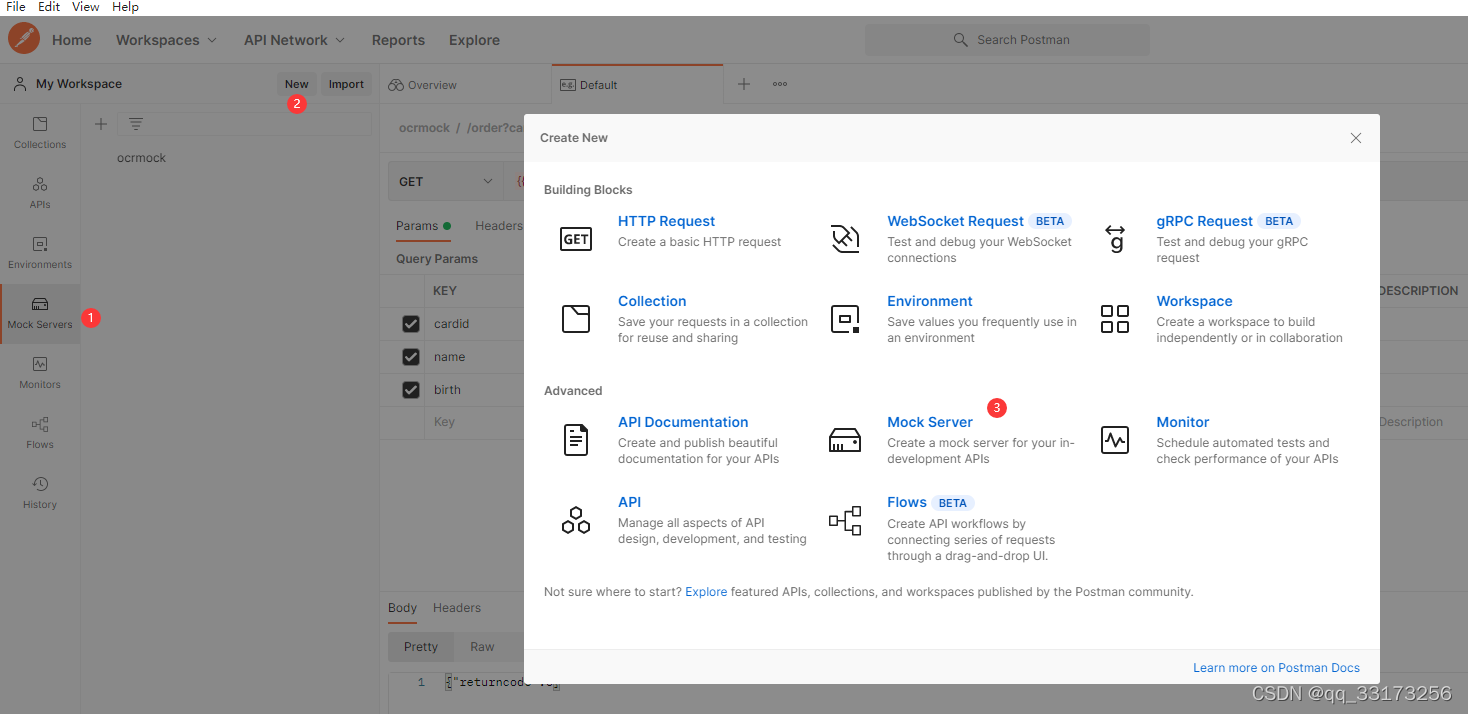
Task: Open Collections in the sidebar
Action: [40, 133]
